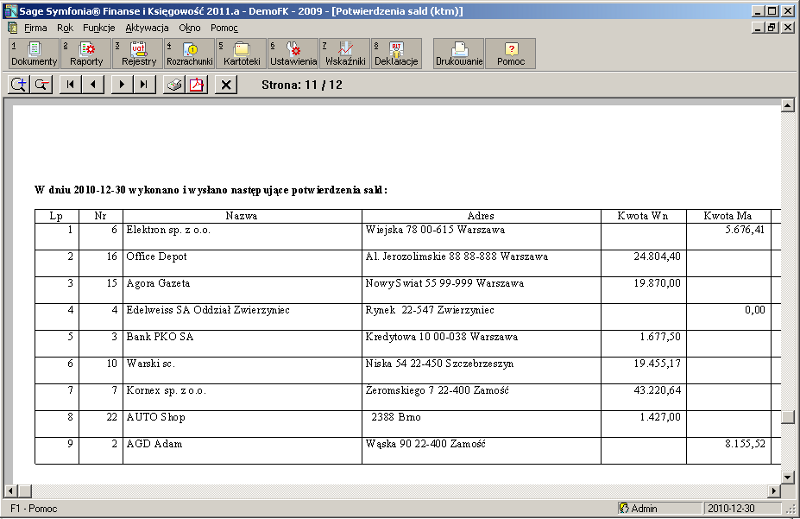Go to the previous report page

click(x=94, y=85)
